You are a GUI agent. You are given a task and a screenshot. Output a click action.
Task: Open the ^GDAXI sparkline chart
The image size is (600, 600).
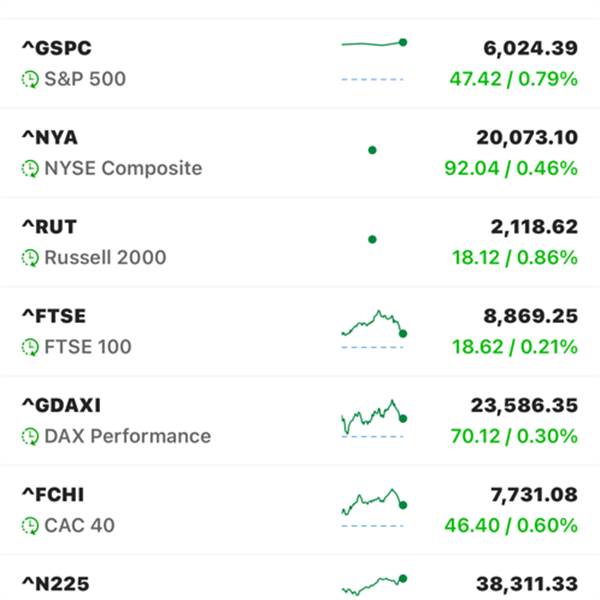374,418
